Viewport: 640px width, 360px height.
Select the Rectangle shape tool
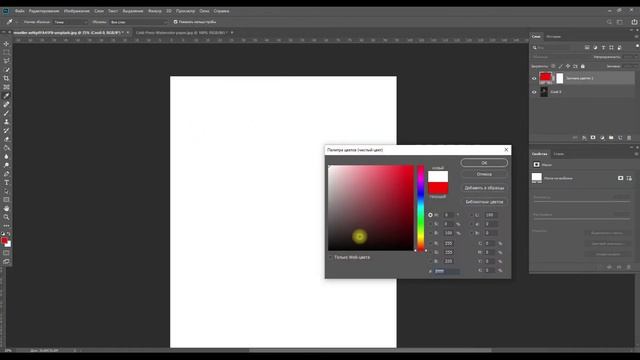tap(6, 200)
